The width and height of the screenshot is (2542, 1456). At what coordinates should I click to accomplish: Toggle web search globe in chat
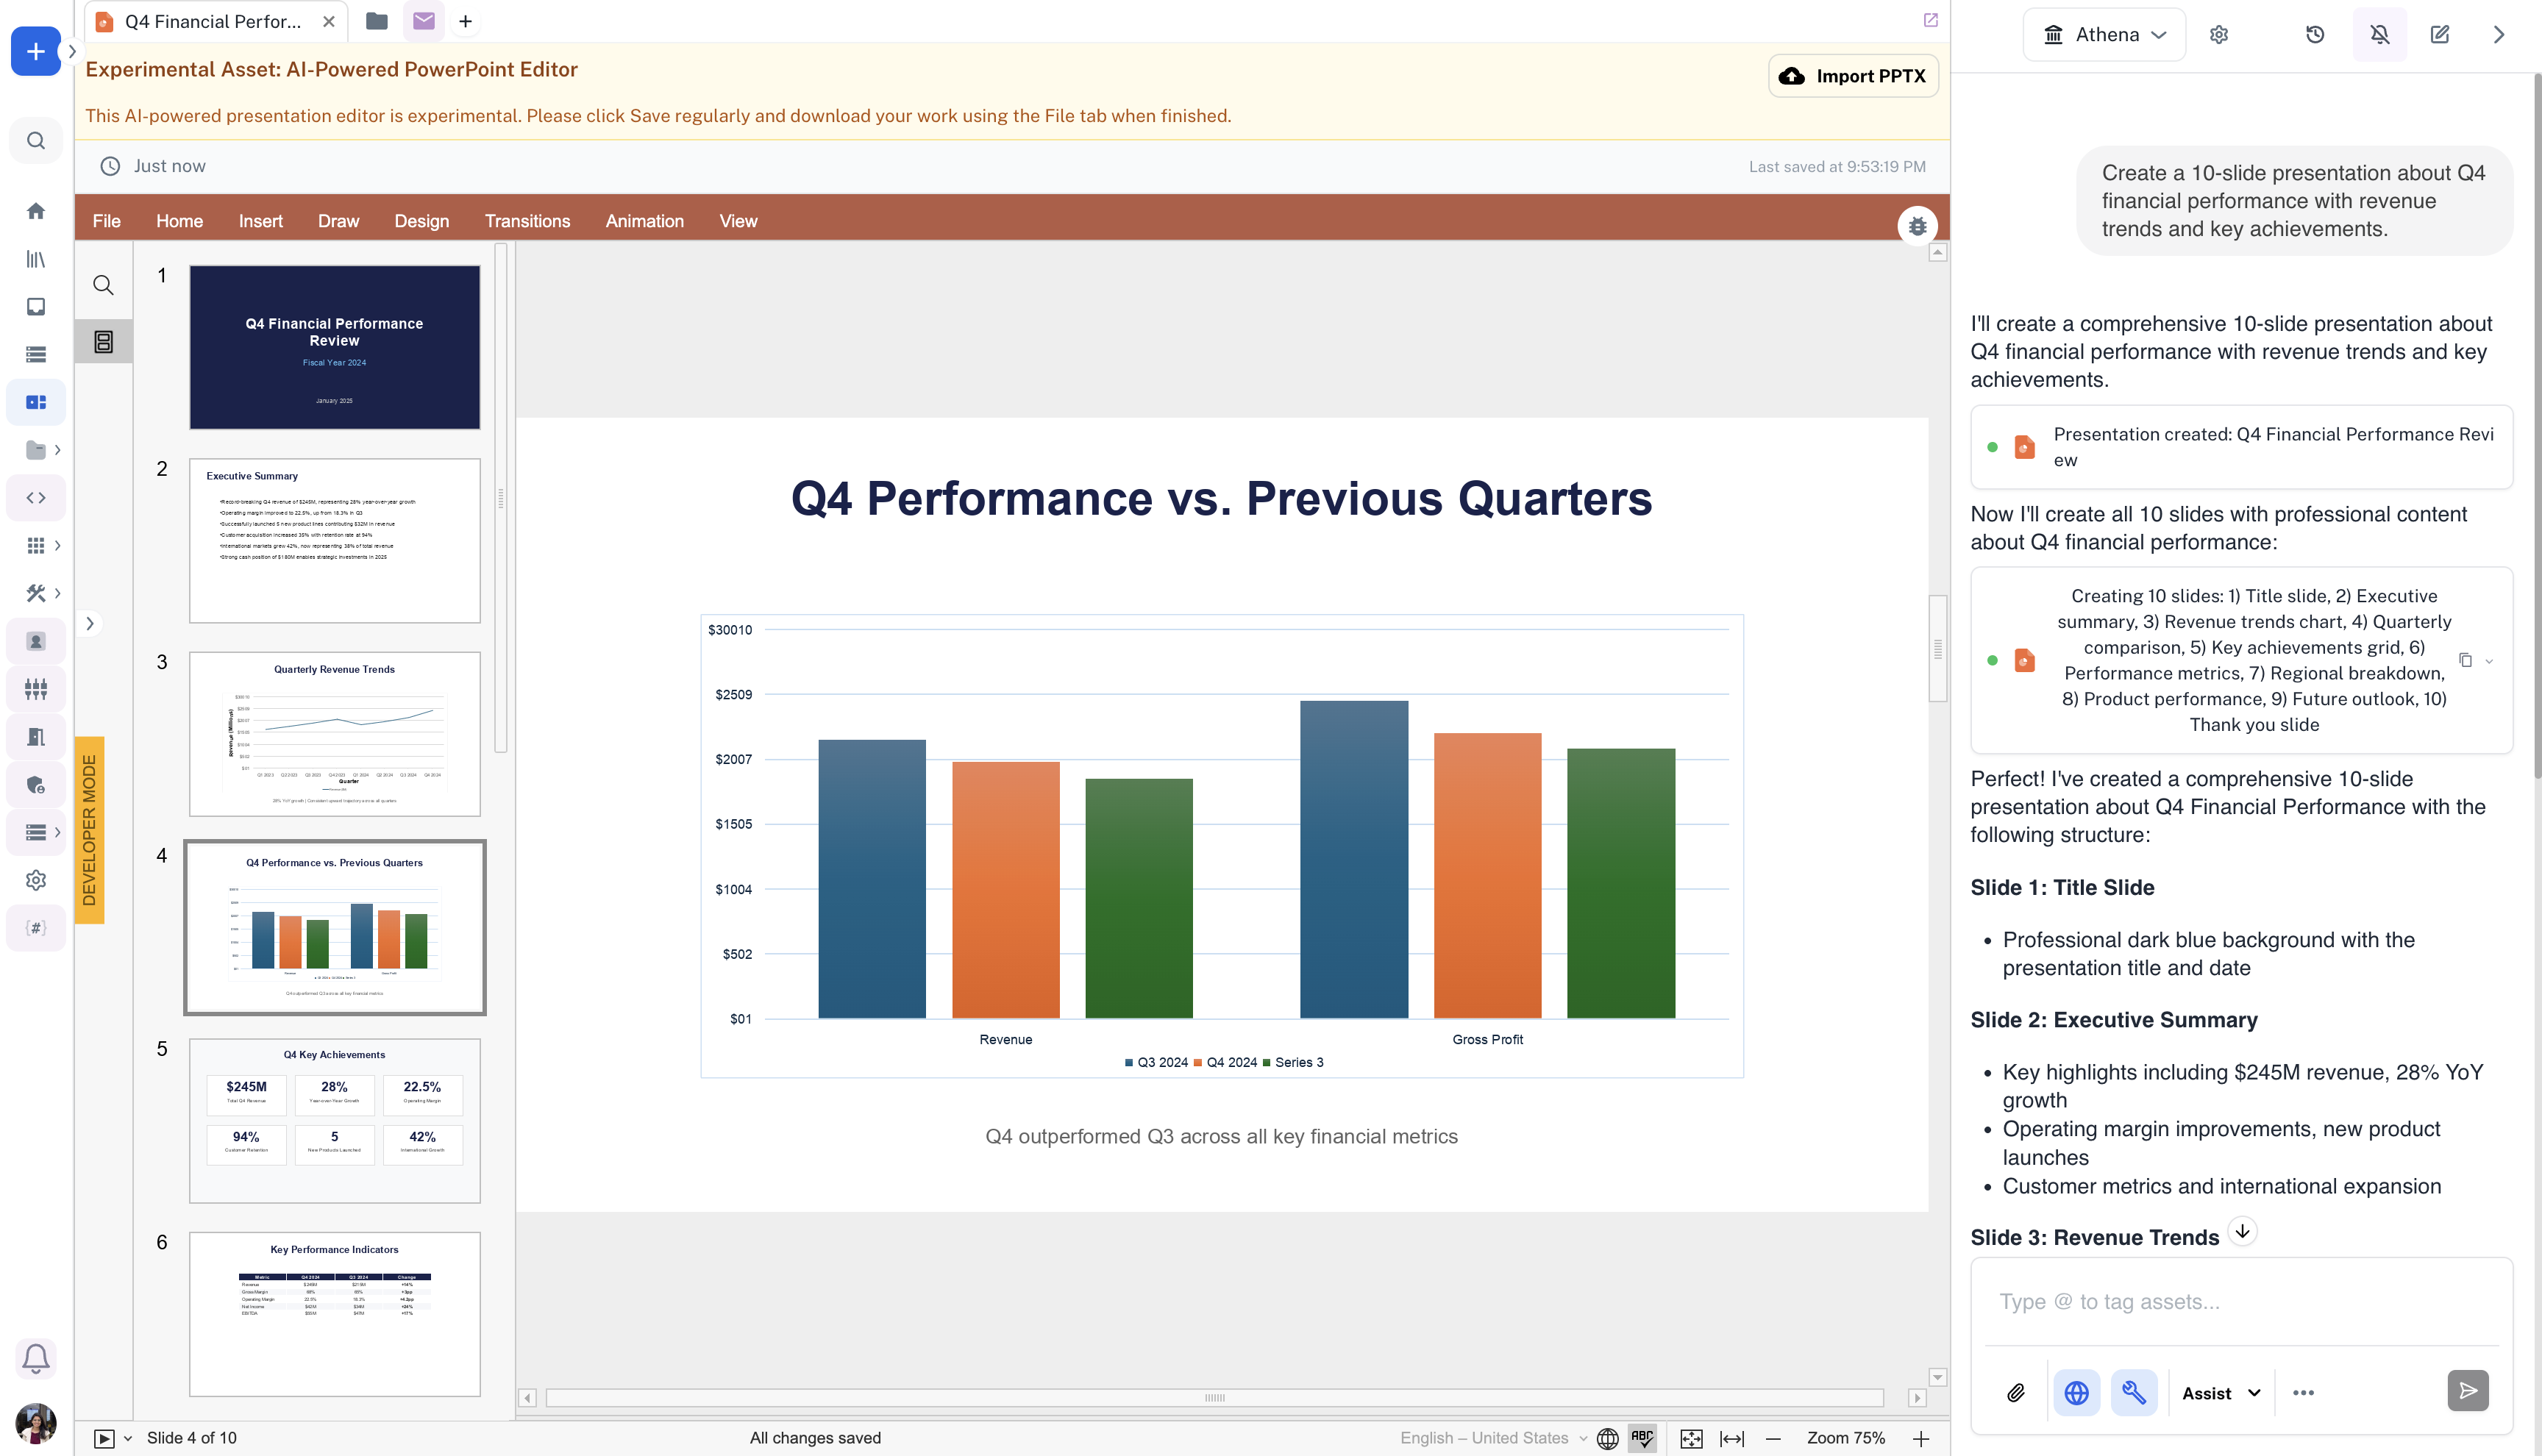pyautogui.click(x=2077, y=1392)
